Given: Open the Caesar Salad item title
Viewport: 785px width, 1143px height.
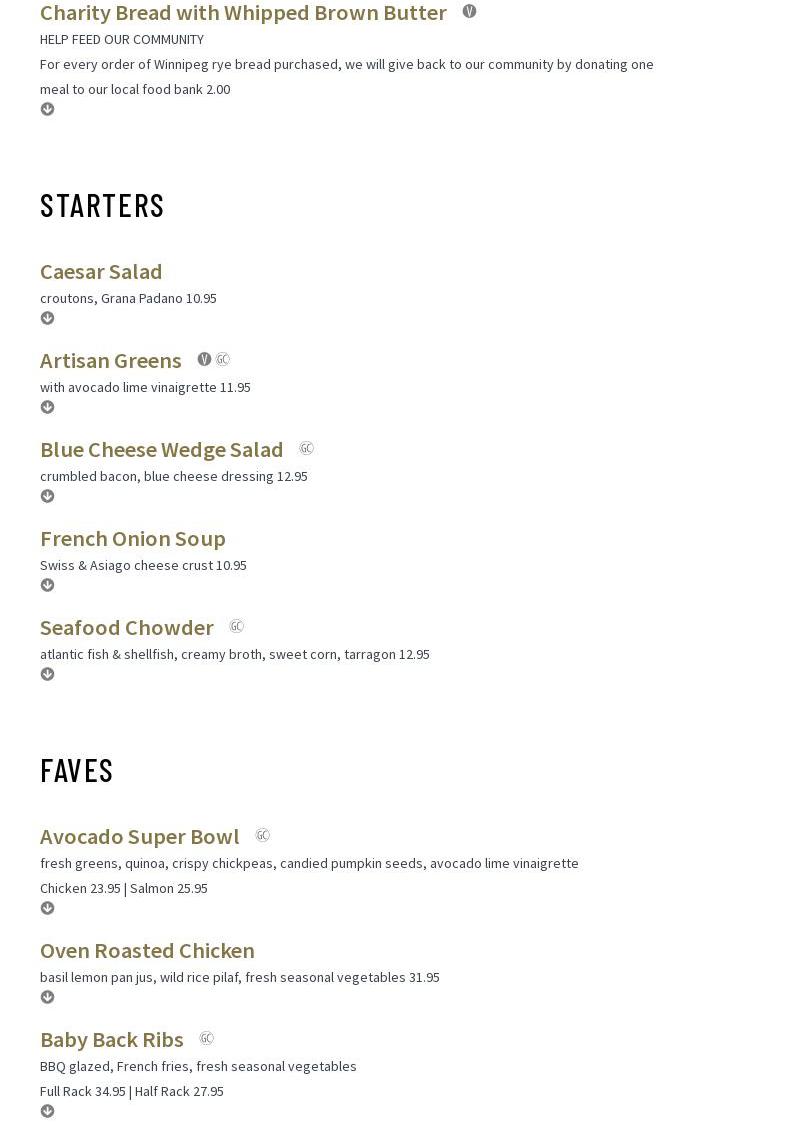Looking at the screenshot, I should click(x=101, y=271).
